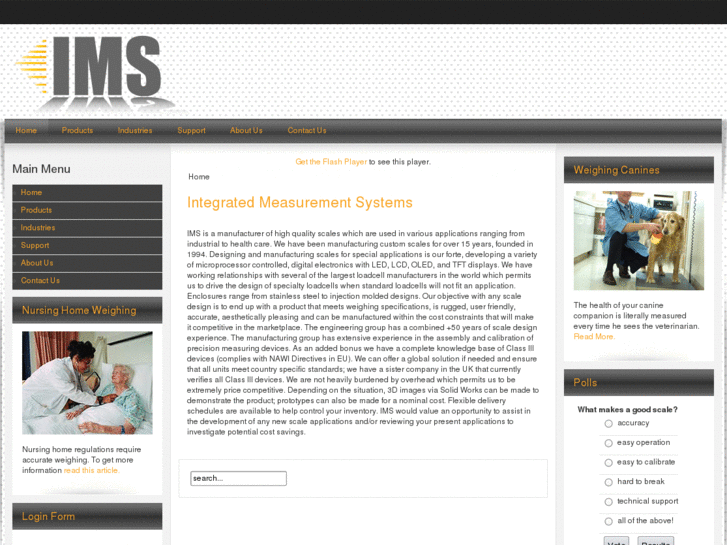The height and width of the screenshot is (545, 727).
Task: Open the vet weighing dog photo
Action: pos(638,241)
